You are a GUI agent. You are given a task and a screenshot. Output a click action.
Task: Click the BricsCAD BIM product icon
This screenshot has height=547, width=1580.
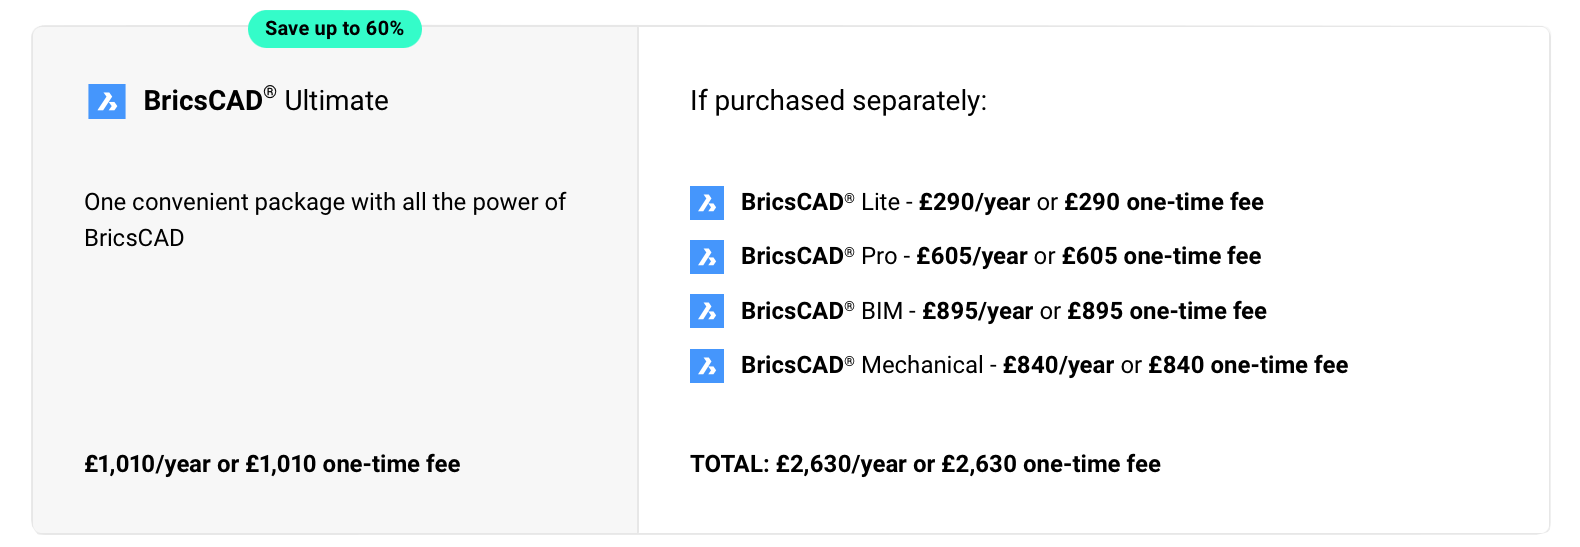pos(707,311)
